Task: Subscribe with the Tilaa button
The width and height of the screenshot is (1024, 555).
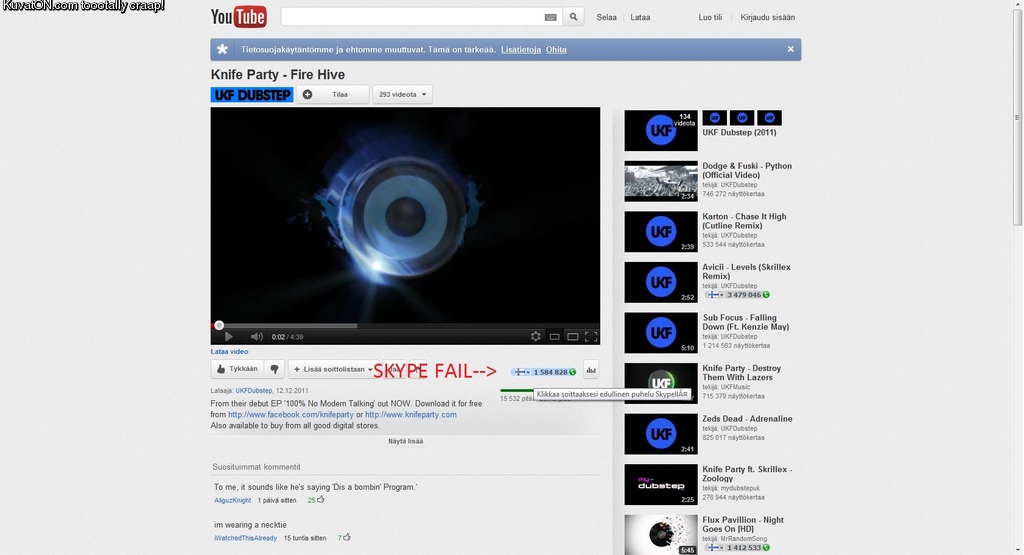Action: pyautogui.click(x=332, y=94)
